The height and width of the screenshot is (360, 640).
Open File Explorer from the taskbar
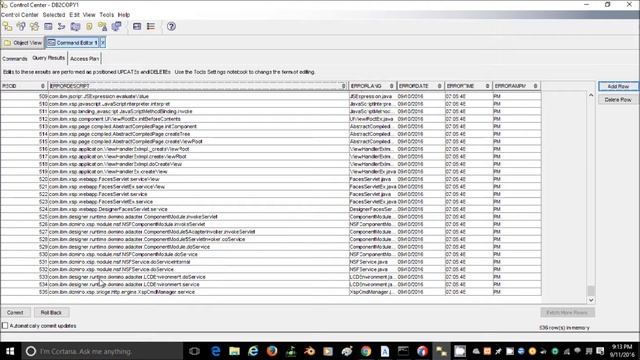[234, 351]
